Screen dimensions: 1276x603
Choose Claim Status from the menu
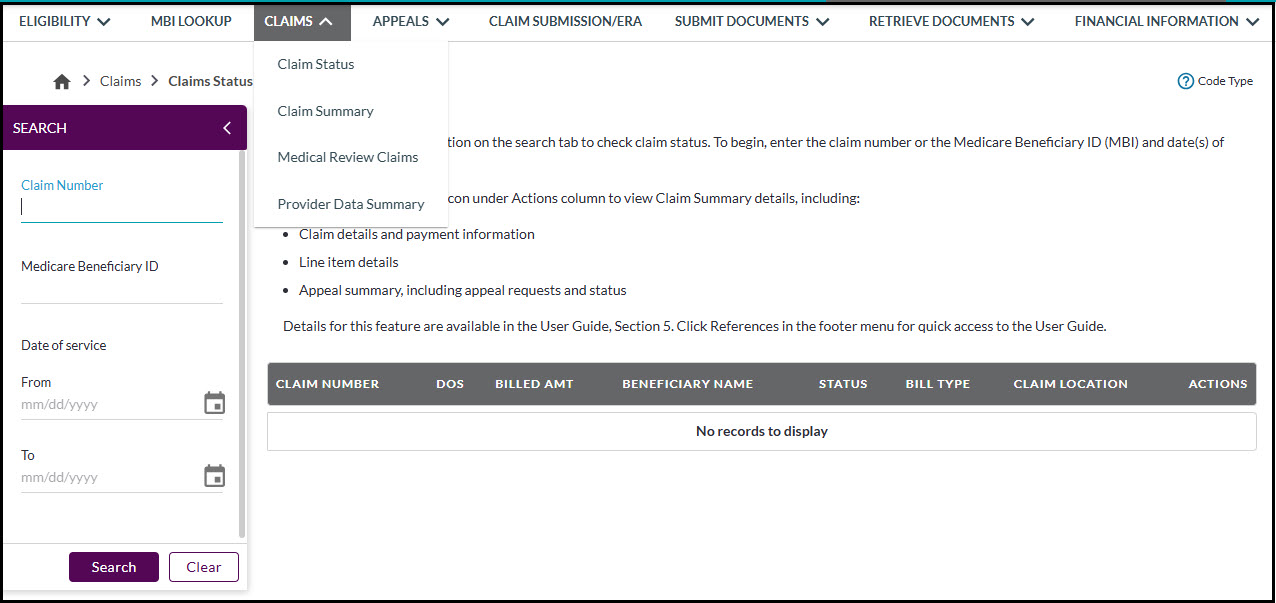(x=315, y=63)
